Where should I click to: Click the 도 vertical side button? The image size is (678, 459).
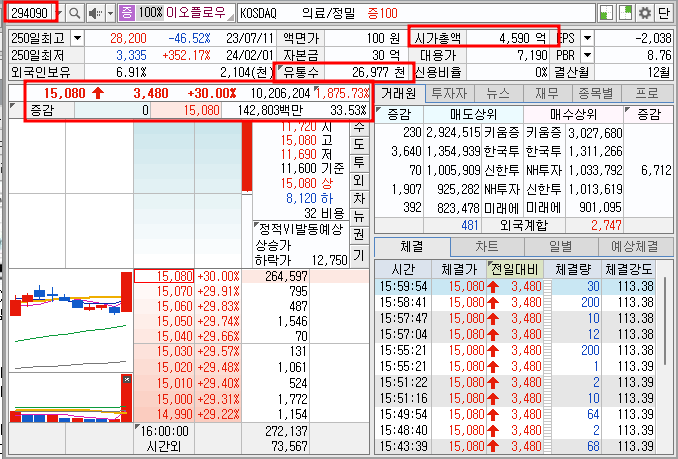coord(359,144)
